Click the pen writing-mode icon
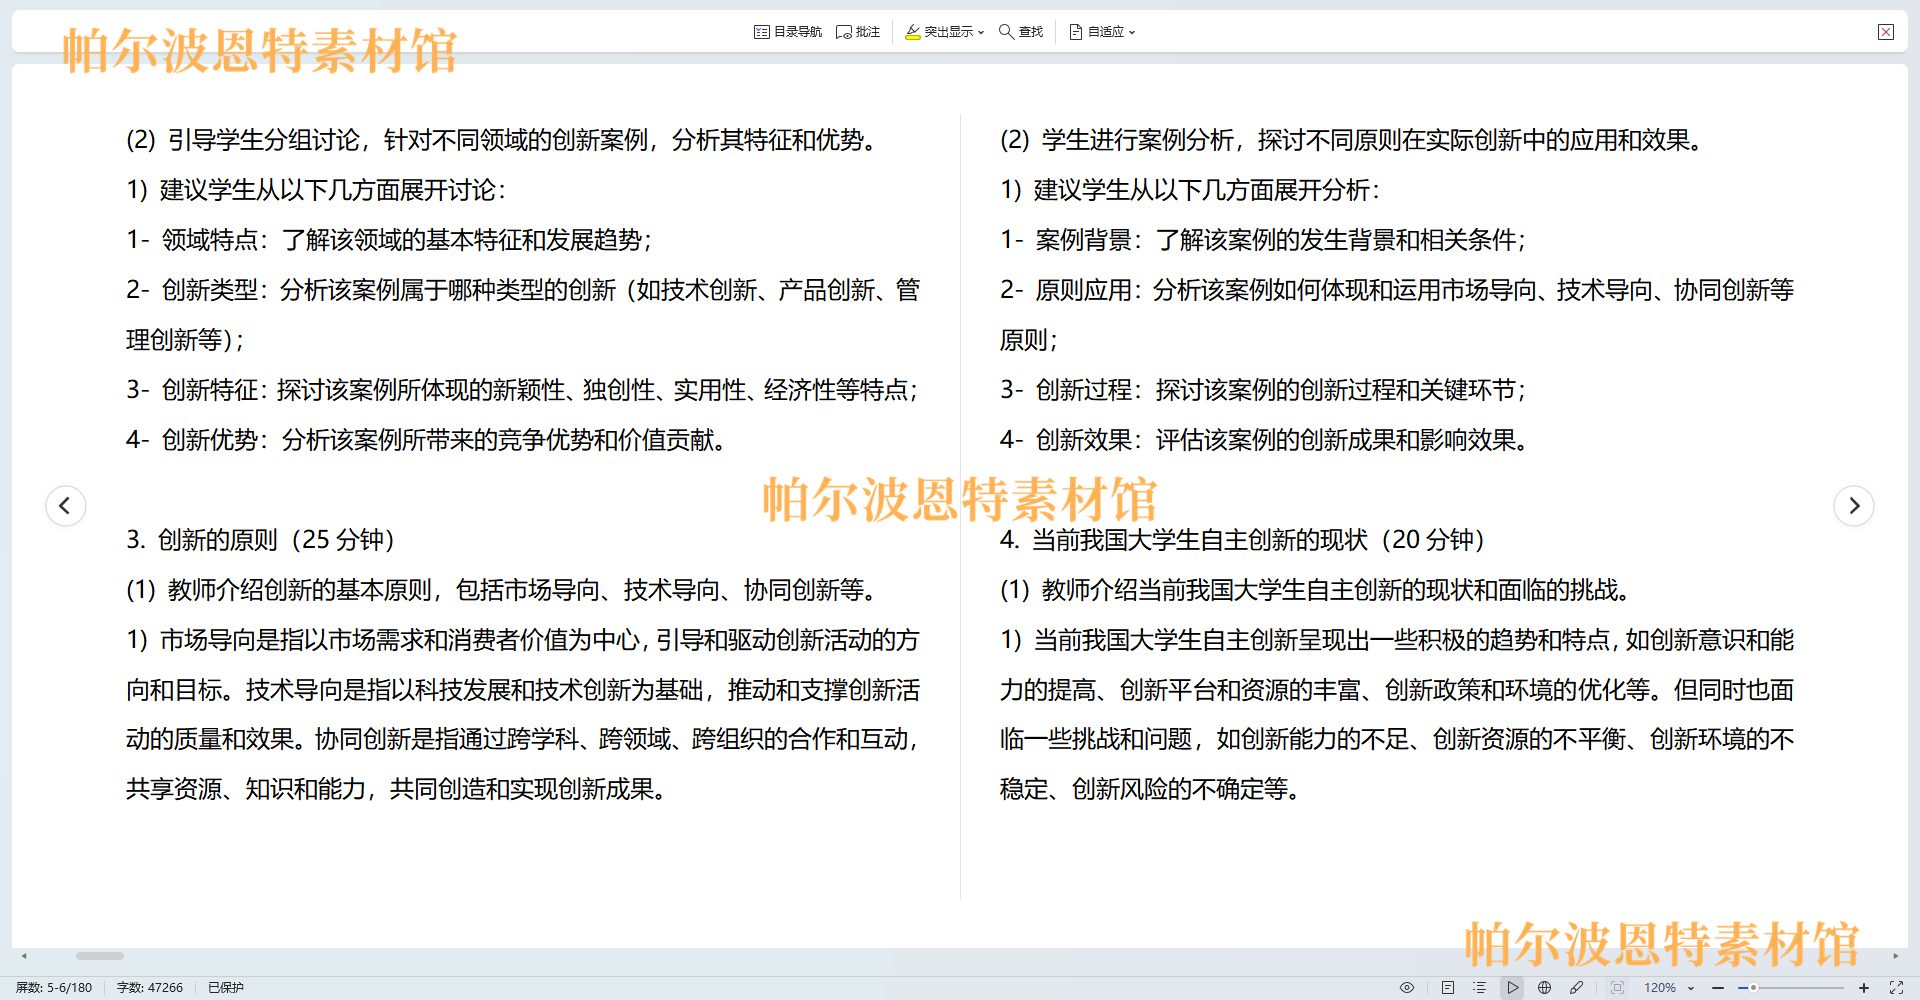Image resolution: width=1920 pixels, height=1000 pixels. coord(1577,987)
